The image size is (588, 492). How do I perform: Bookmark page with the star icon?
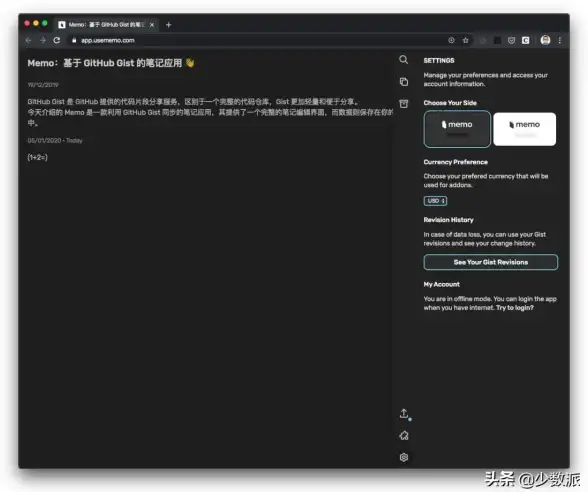click(465, 40)
